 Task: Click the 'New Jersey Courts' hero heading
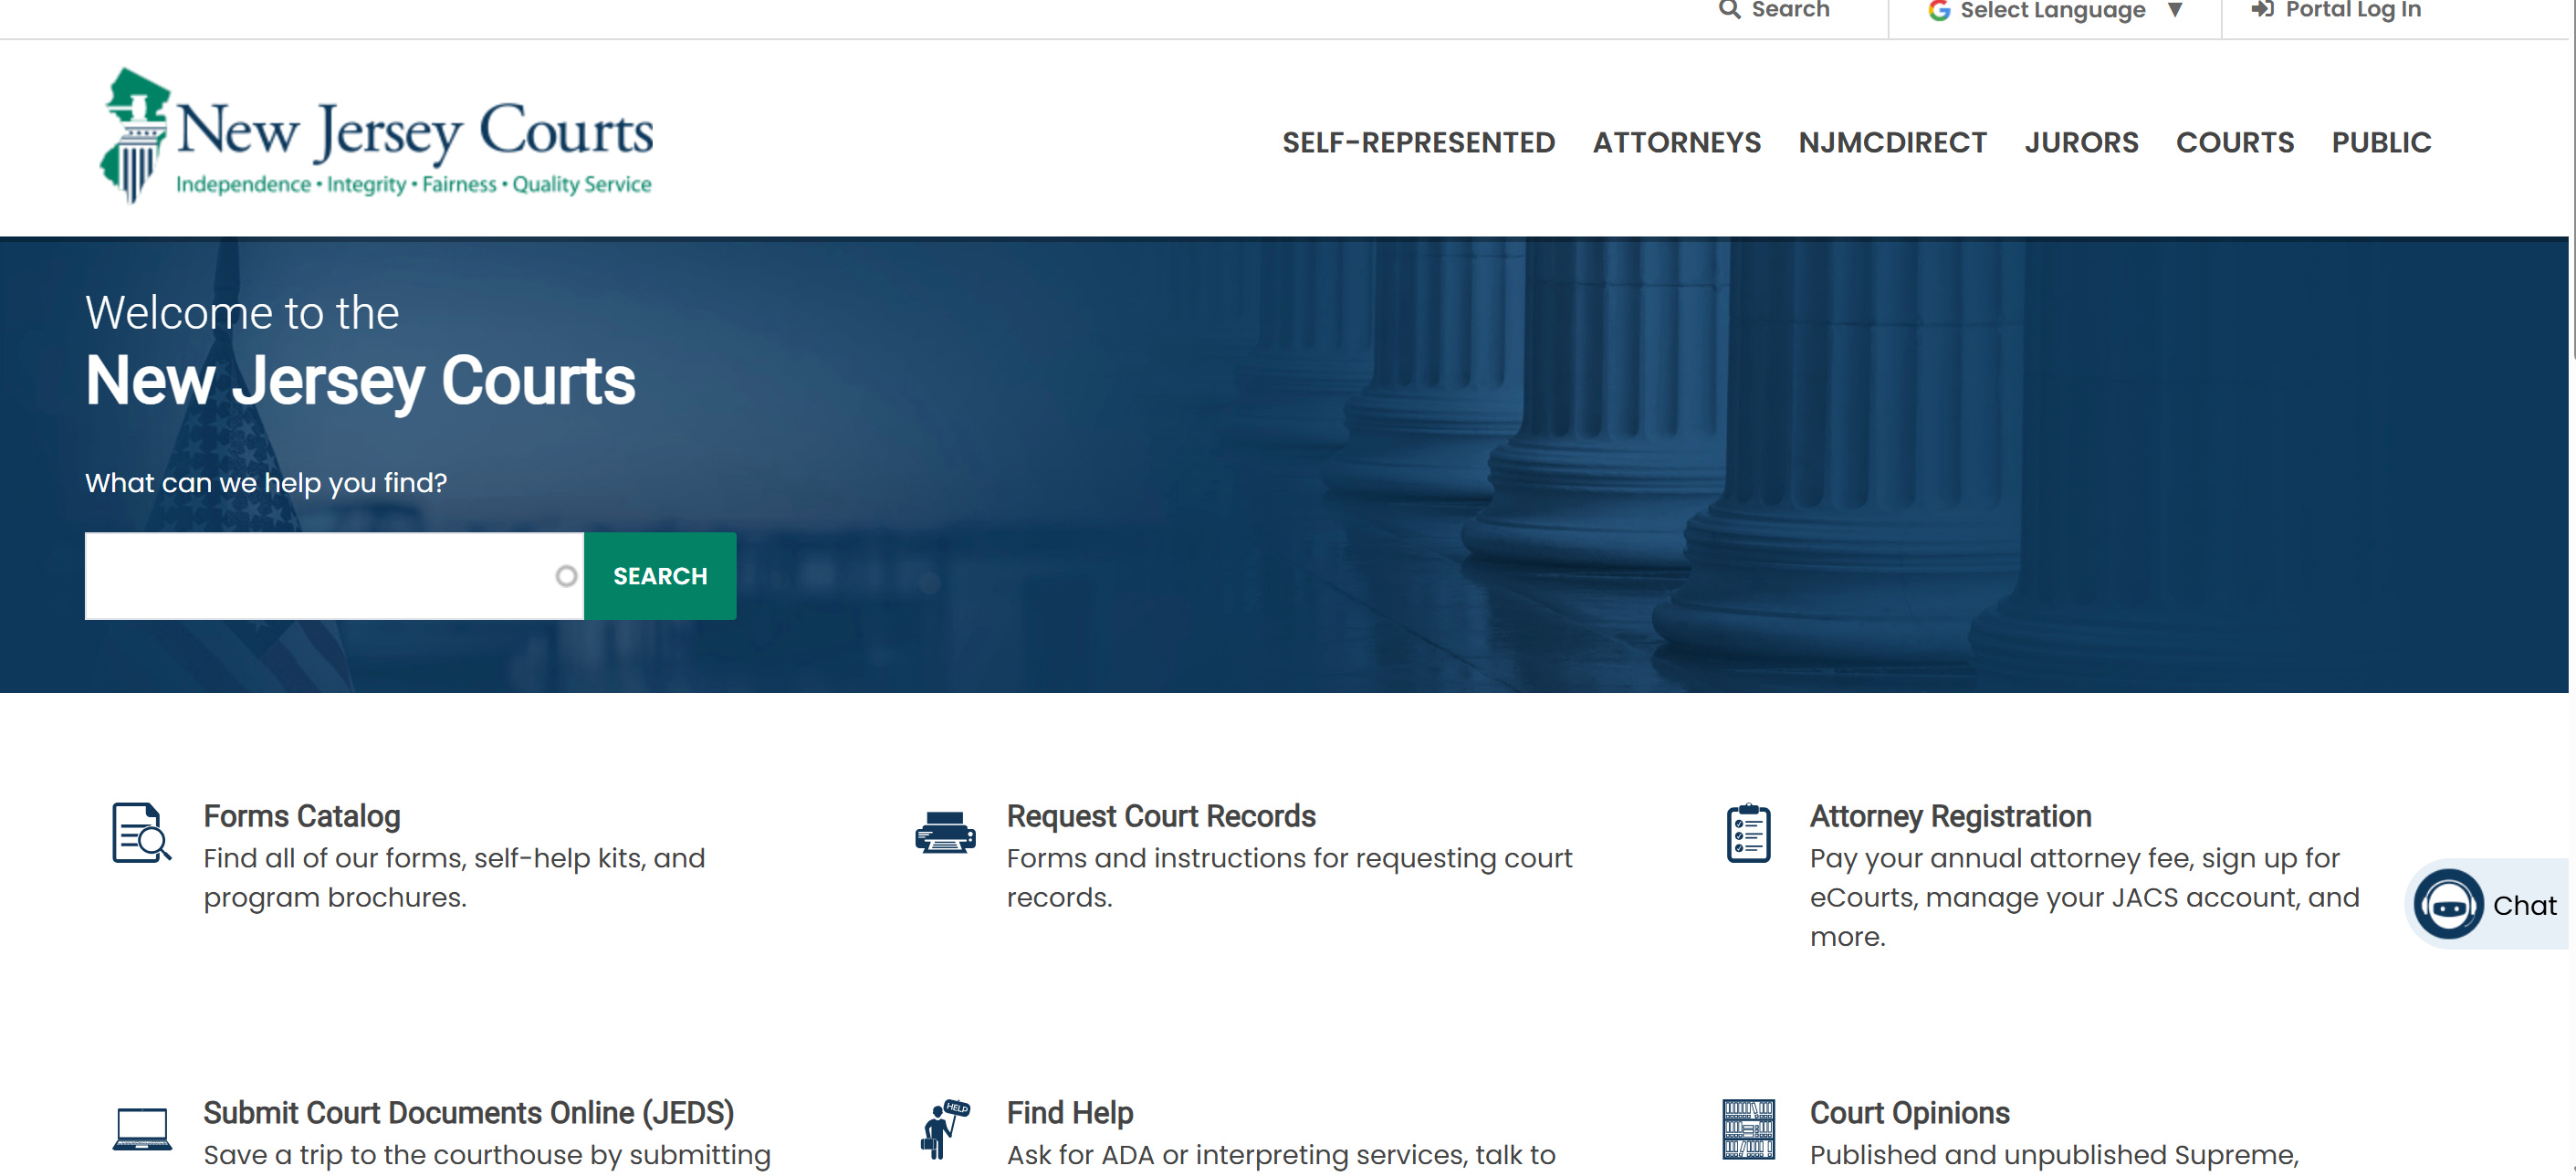(360, 381)
